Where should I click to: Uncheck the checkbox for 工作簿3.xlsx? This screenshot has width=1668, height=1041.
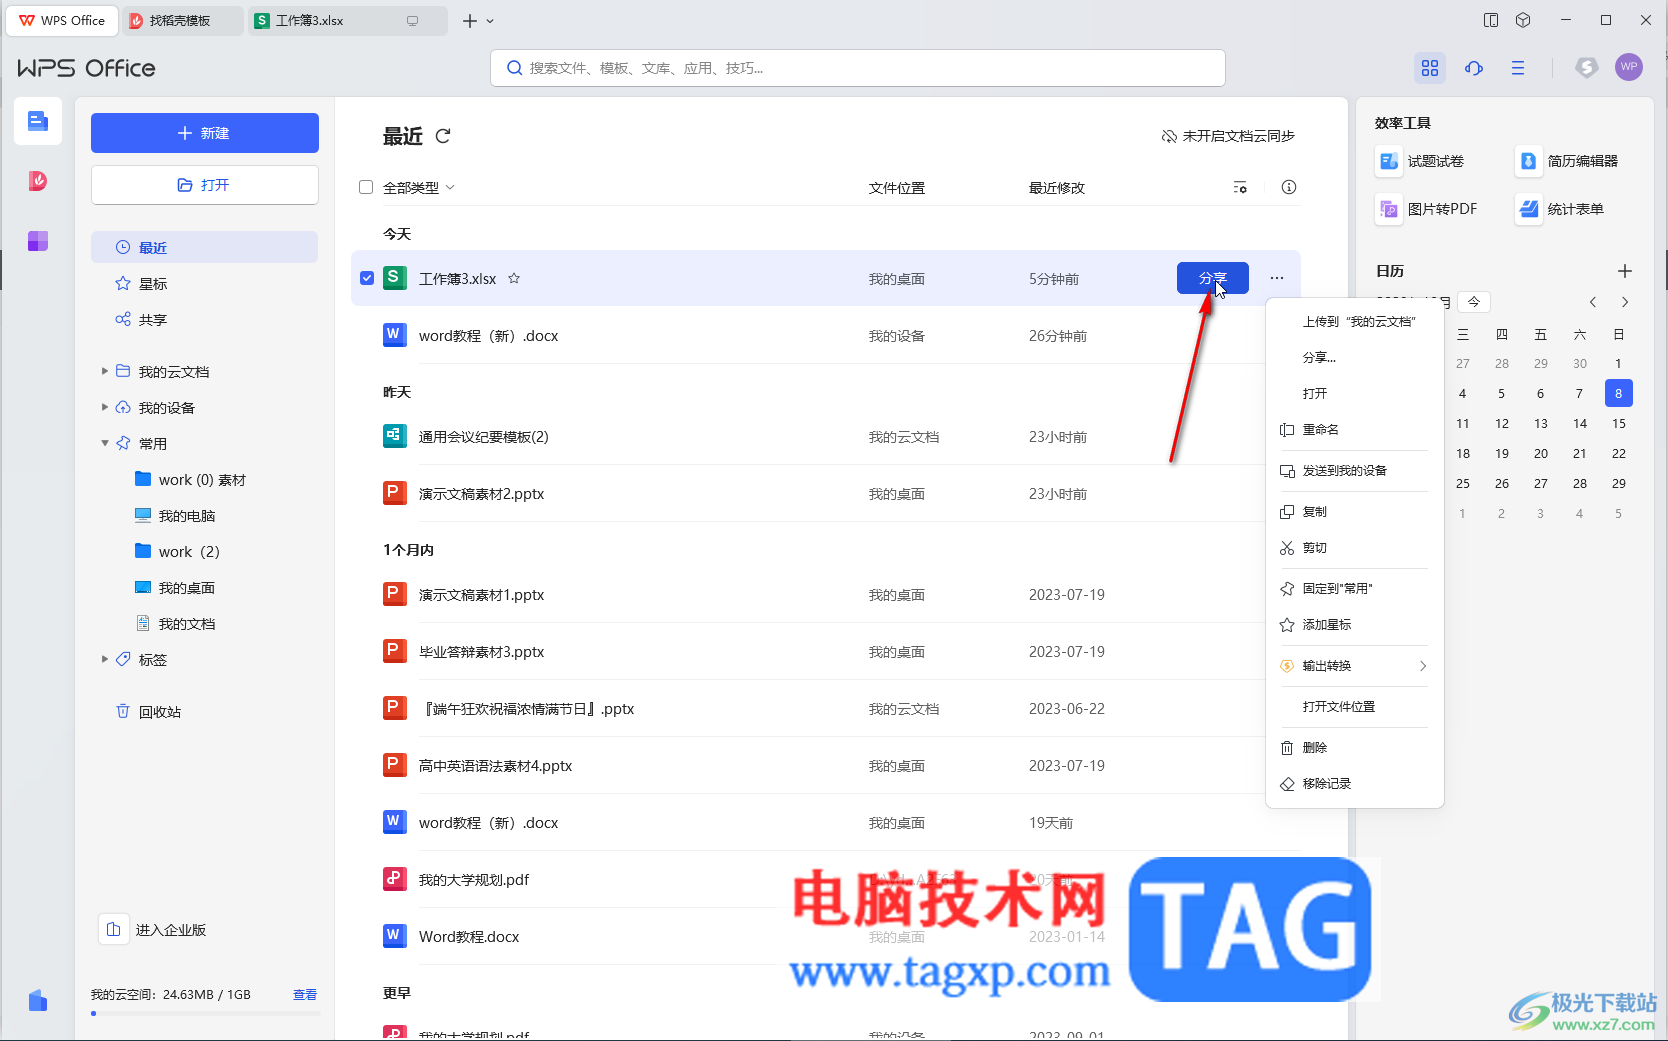[x=367, y=278]
